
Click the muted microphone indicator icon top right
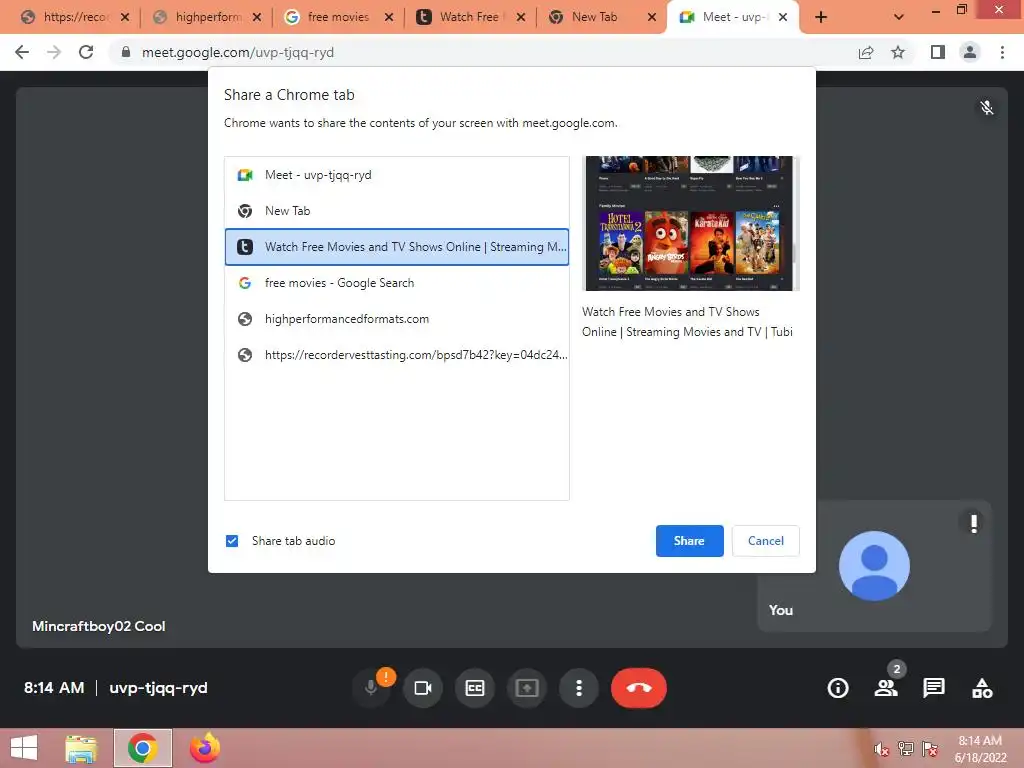987,108
